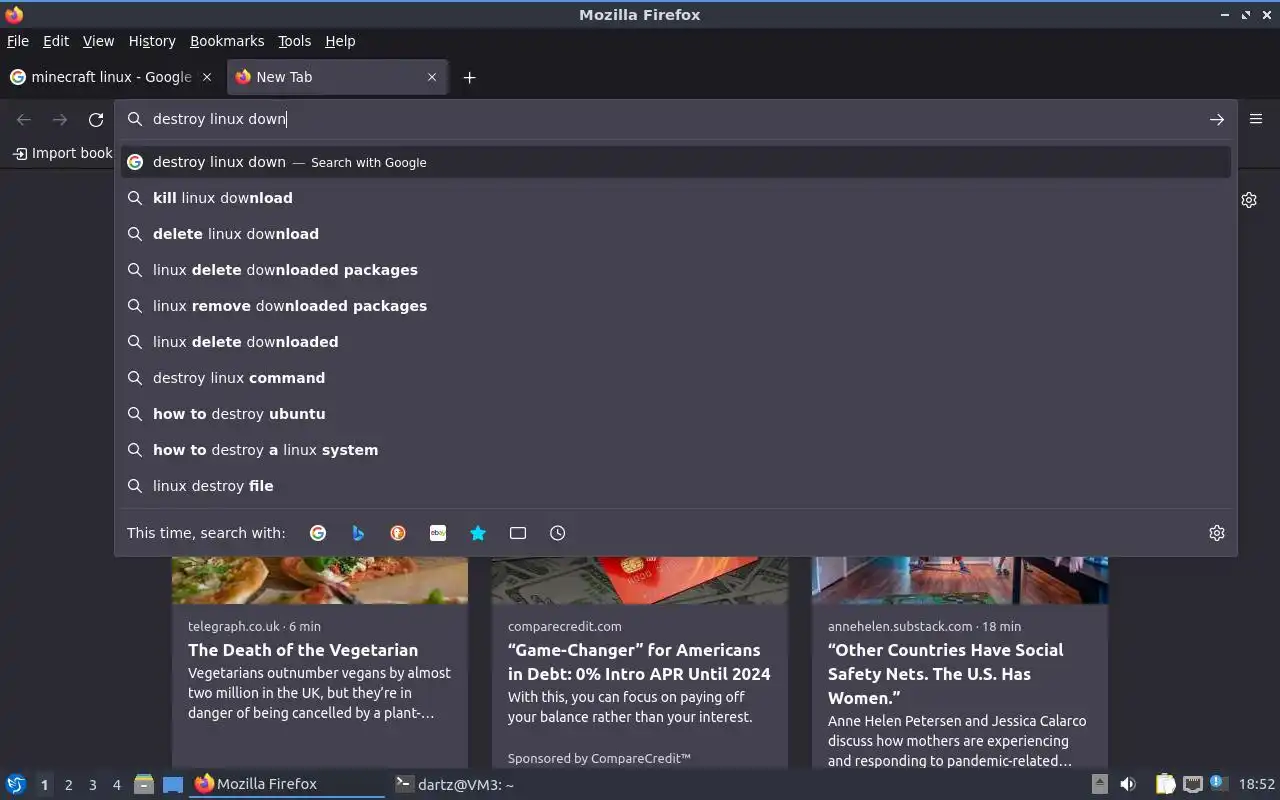Choose suggestion 'linux delete downloaded packages'
The height and width of the screenshot is (800, 1280).
tap(675, 270)
